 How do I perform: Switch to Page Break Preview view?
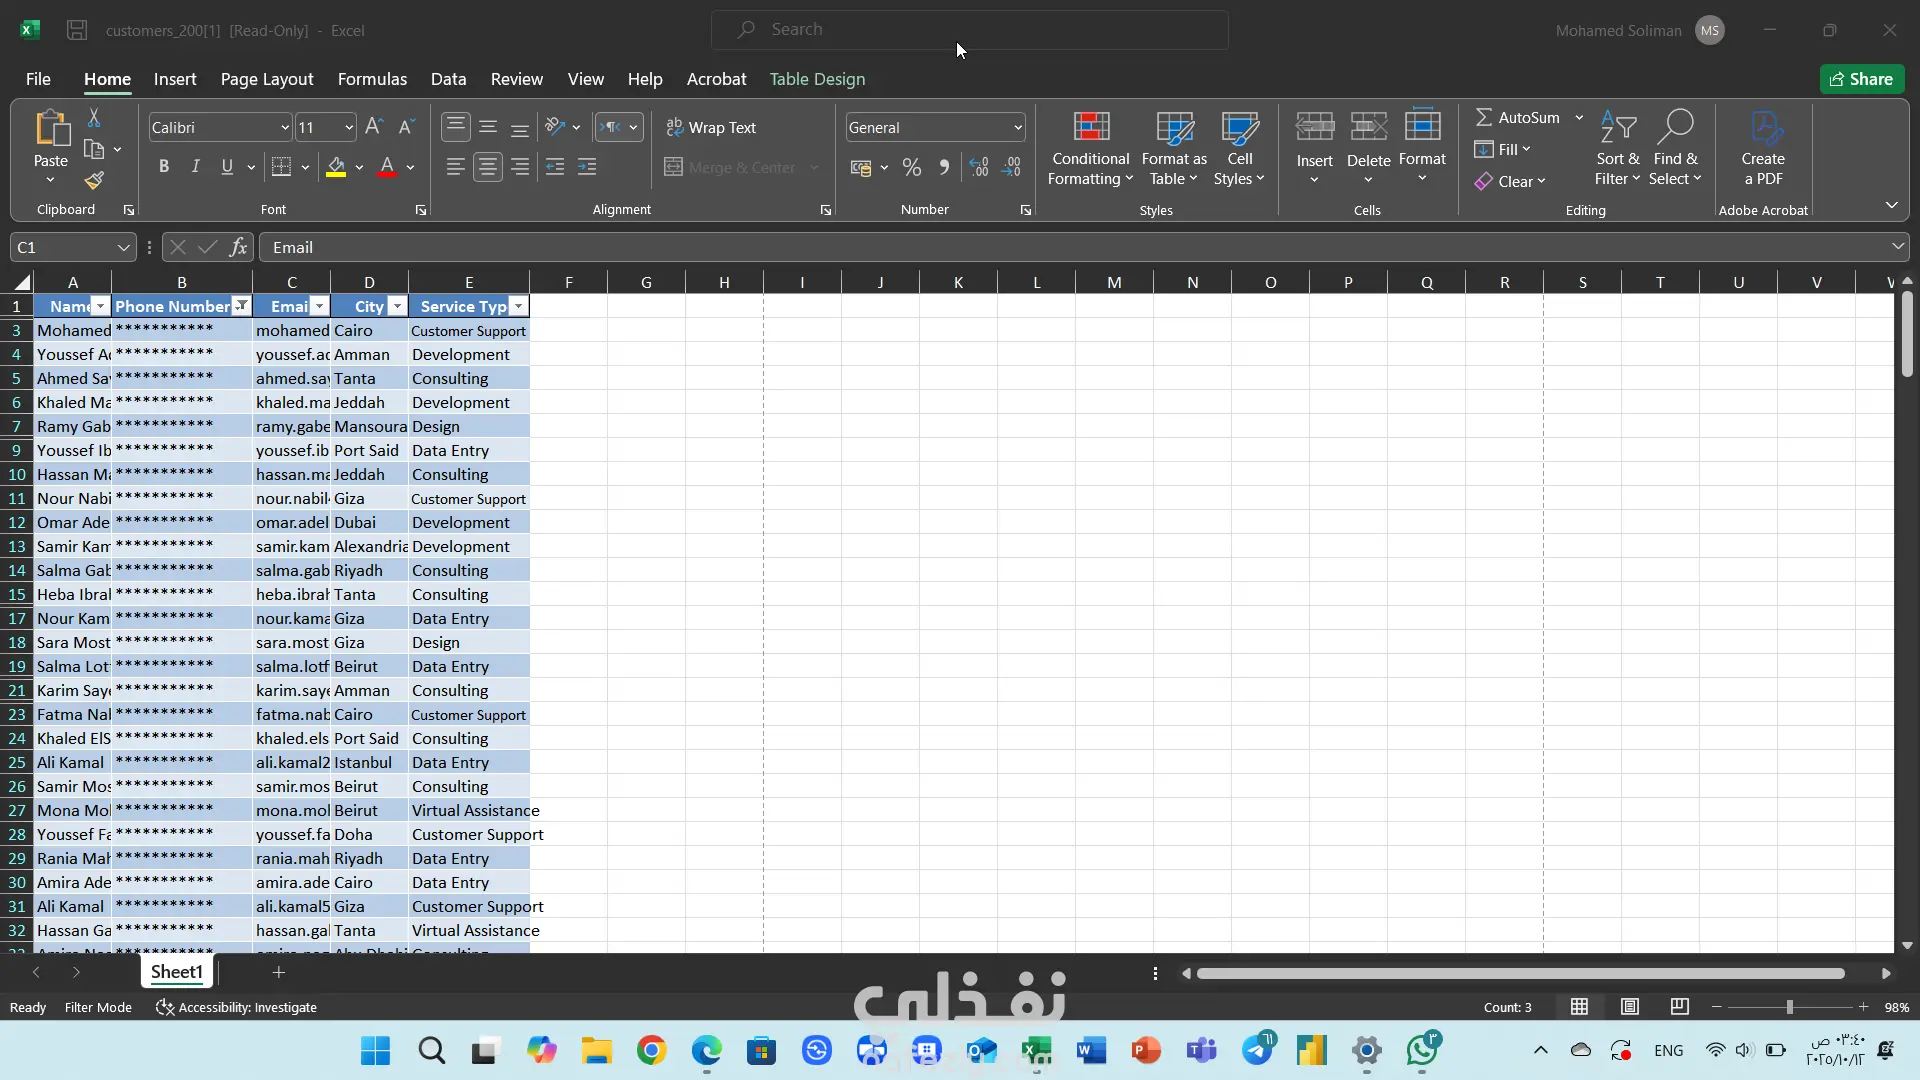click(1679, 1007)
